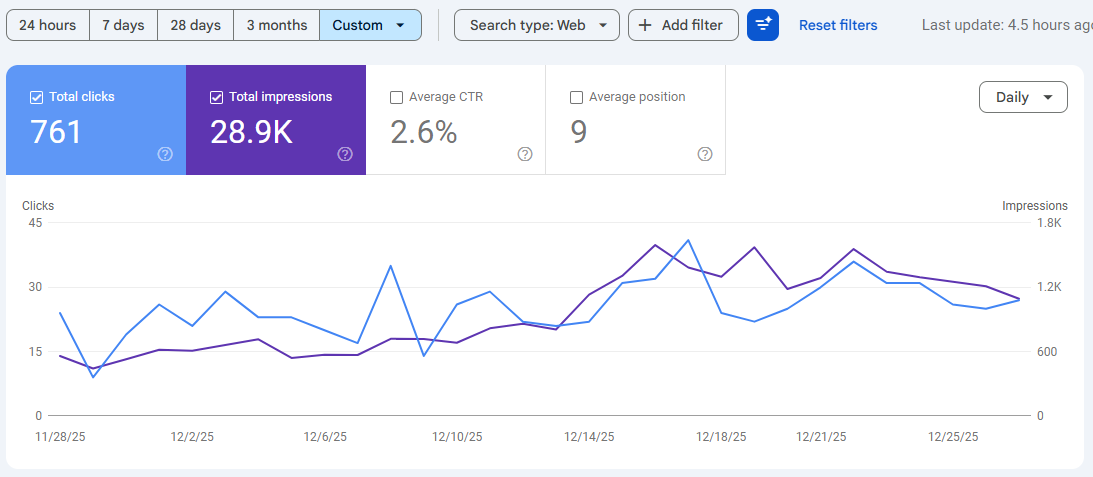Click the 1.2K impressions axis label
The image size is (1093, 477).
click(1050, 287)
